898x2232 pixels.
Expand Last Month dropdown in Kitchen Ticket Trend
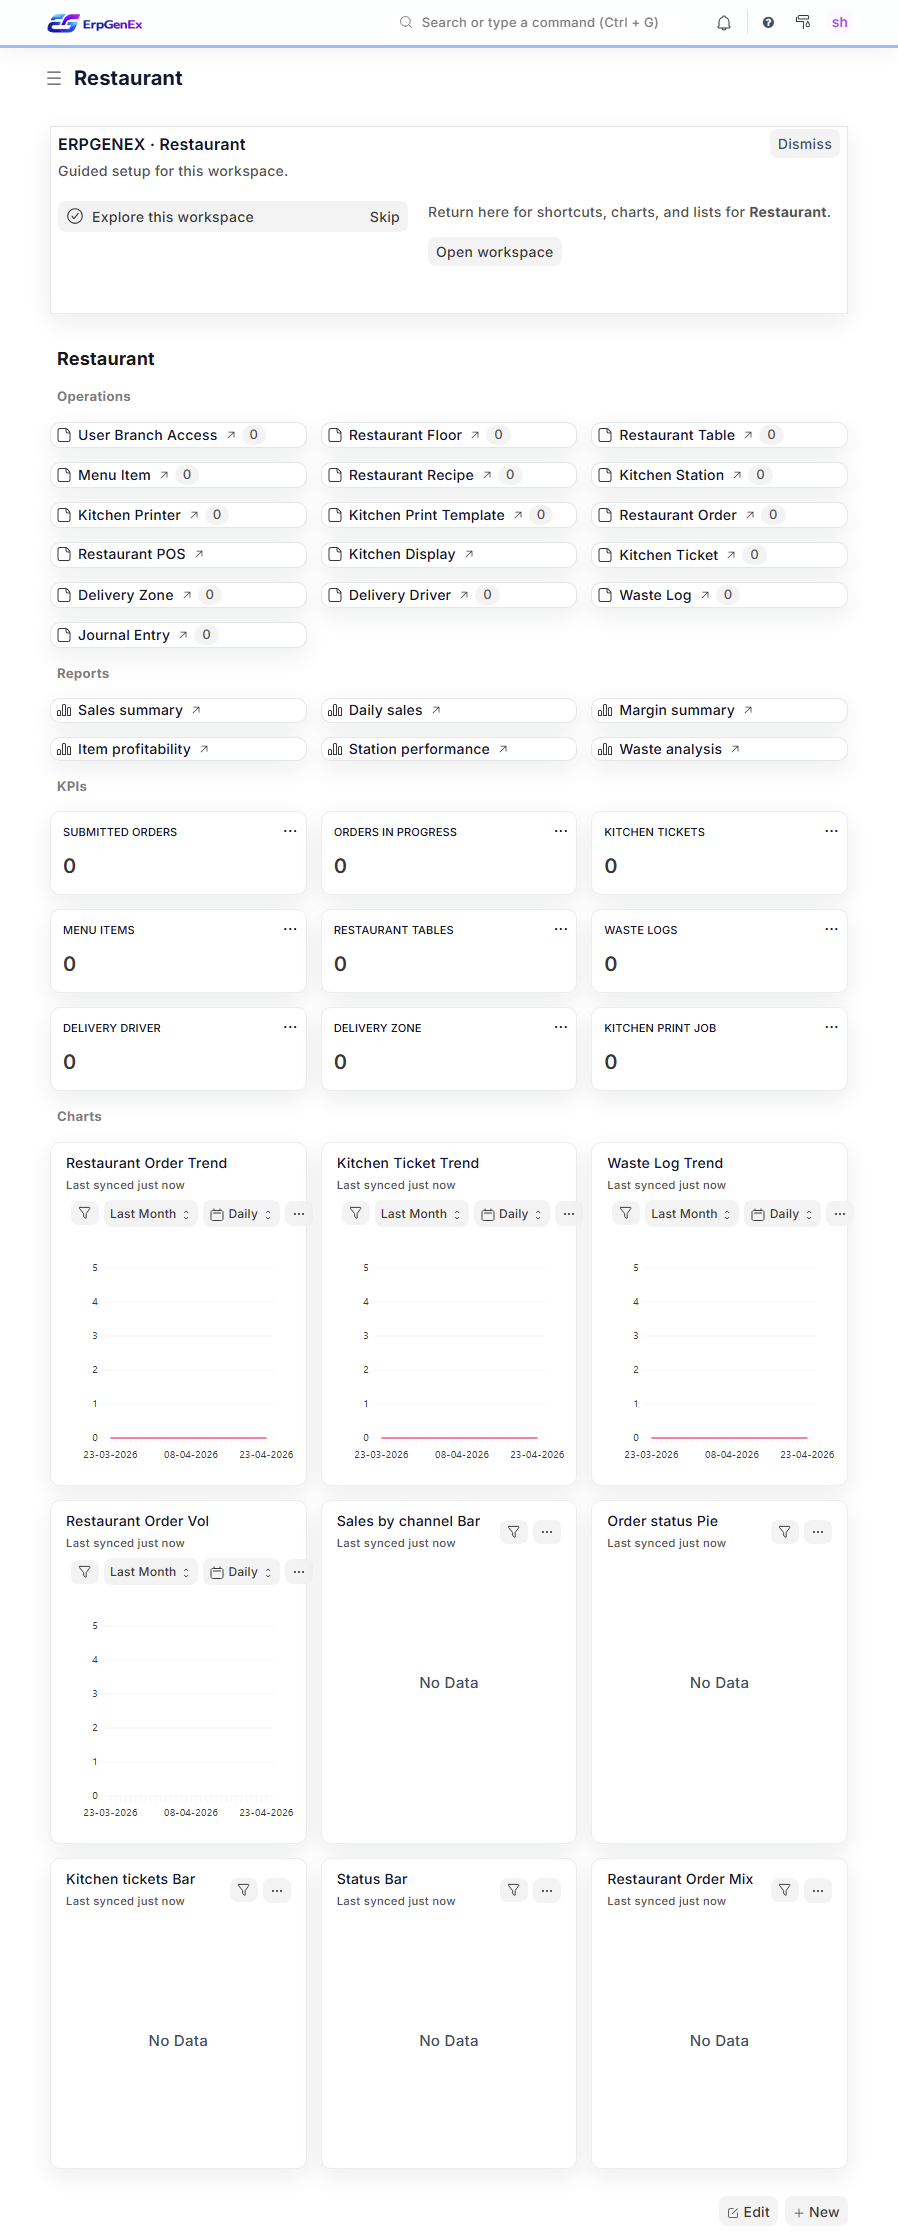pyautogui.click(x=420, y=1213)
